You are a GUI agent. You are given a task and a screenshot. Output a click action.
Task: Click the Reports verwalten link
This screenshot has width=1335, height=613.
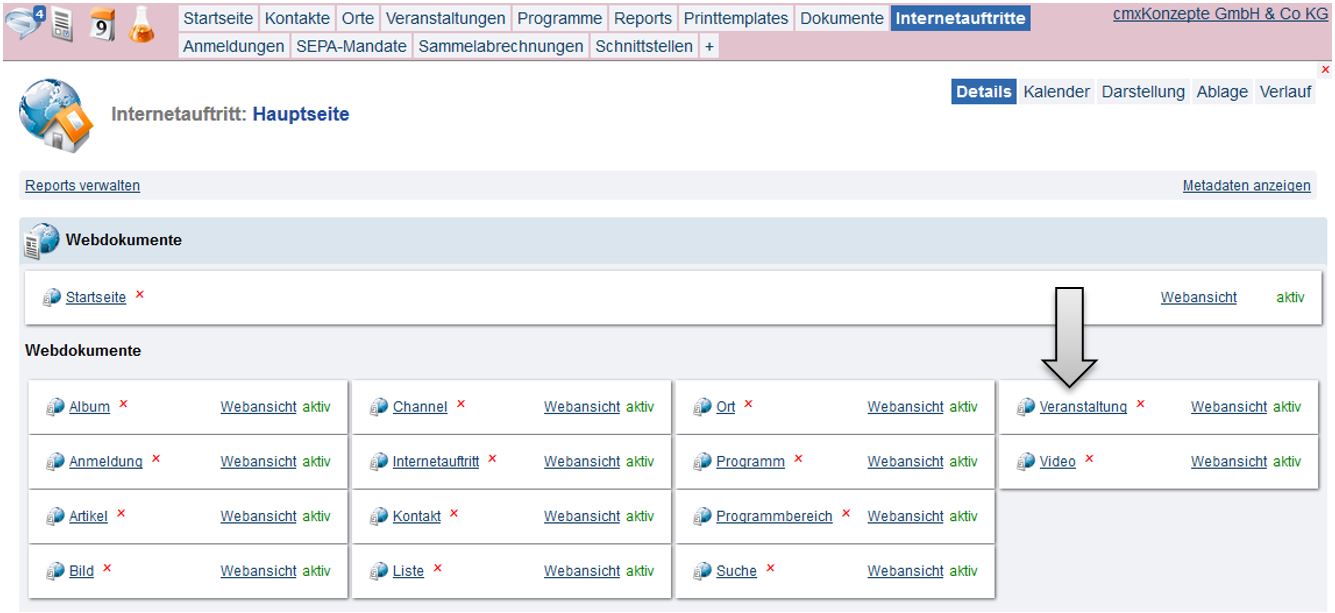pos(82,186)
